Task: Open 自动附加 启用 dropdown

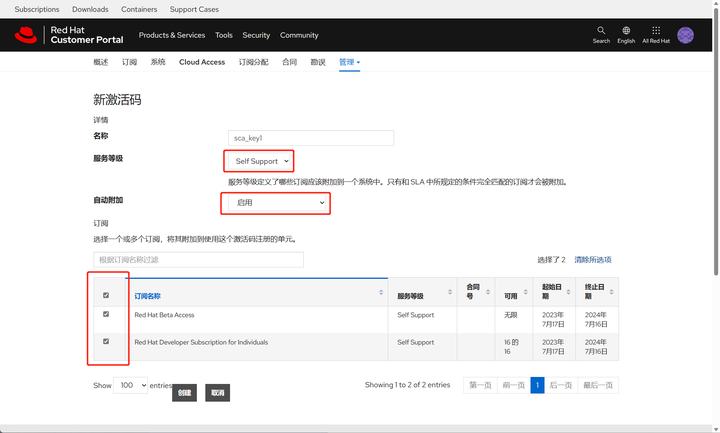Action: coord(277,202)
